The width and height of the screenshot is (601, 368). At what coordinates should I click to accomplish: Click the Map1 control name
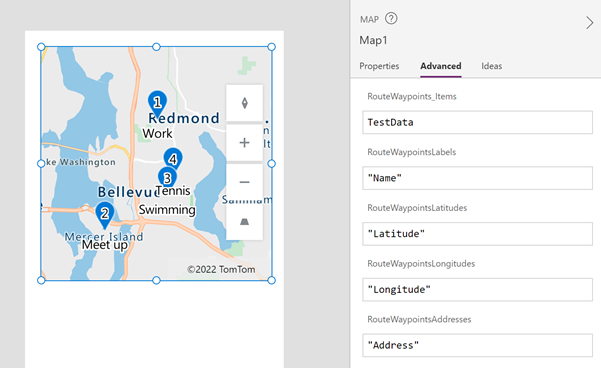(373, 40)
